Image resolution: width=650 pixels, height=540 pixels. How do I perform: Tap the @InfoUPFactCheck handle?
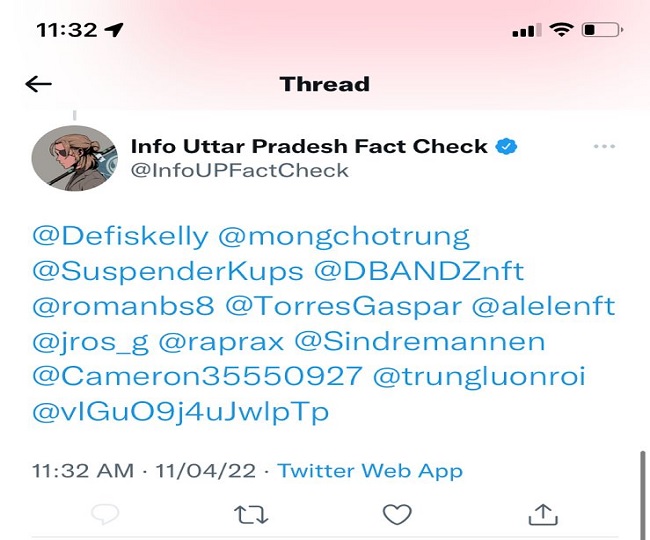pos(240,170)
